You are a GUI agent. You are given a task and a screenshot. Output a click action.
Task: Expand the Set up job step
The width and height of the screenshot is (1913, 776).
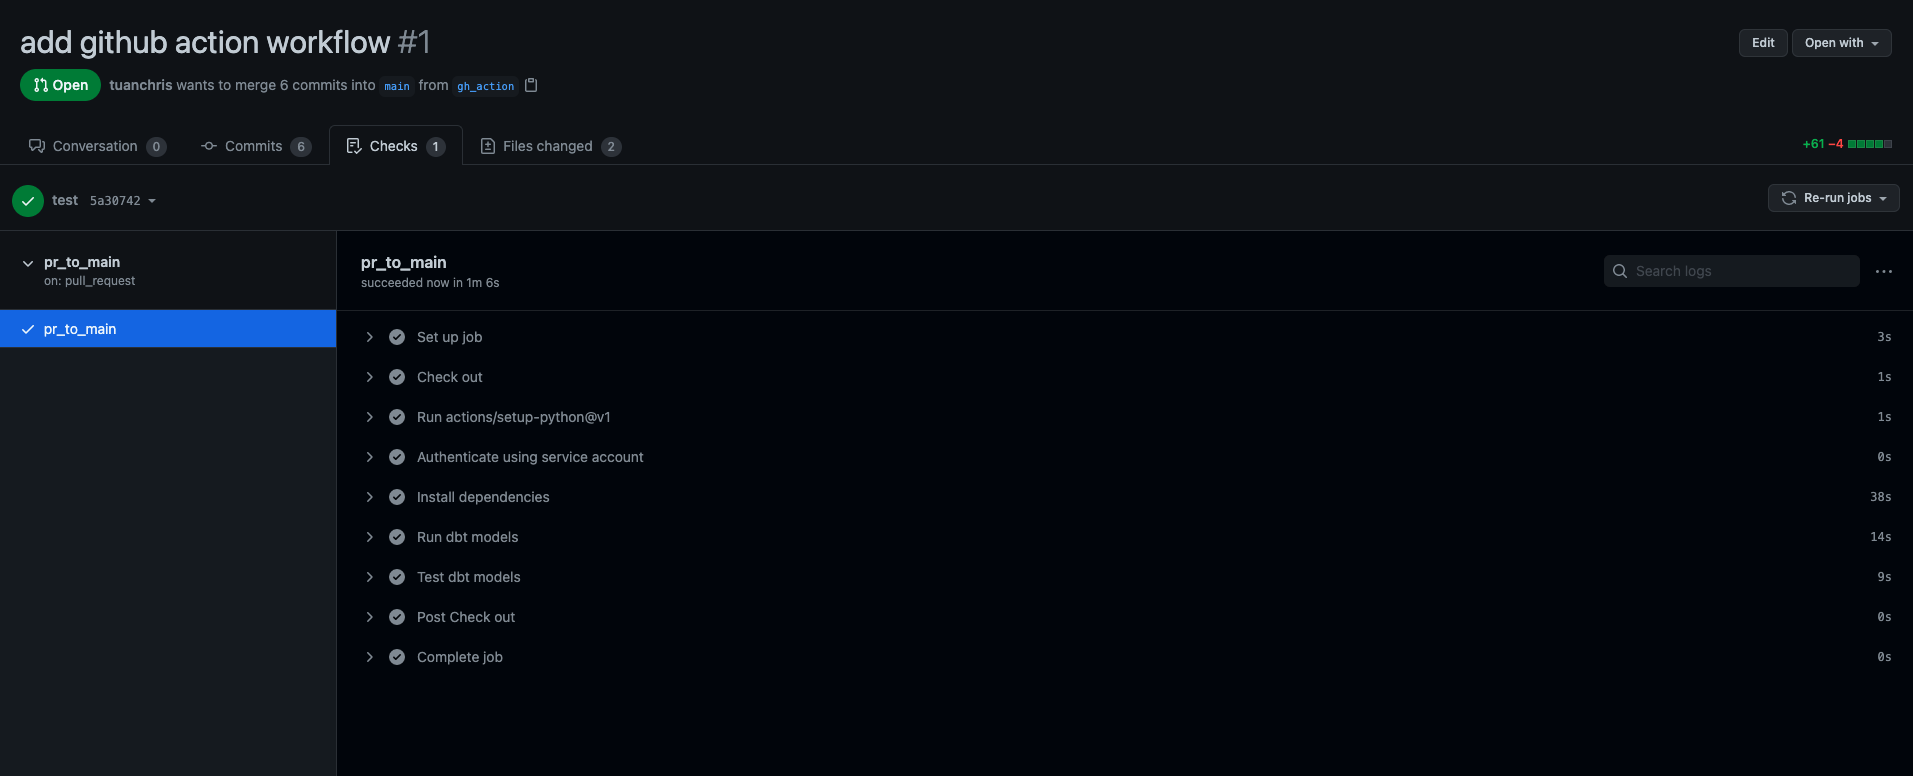tap(370, 337)
